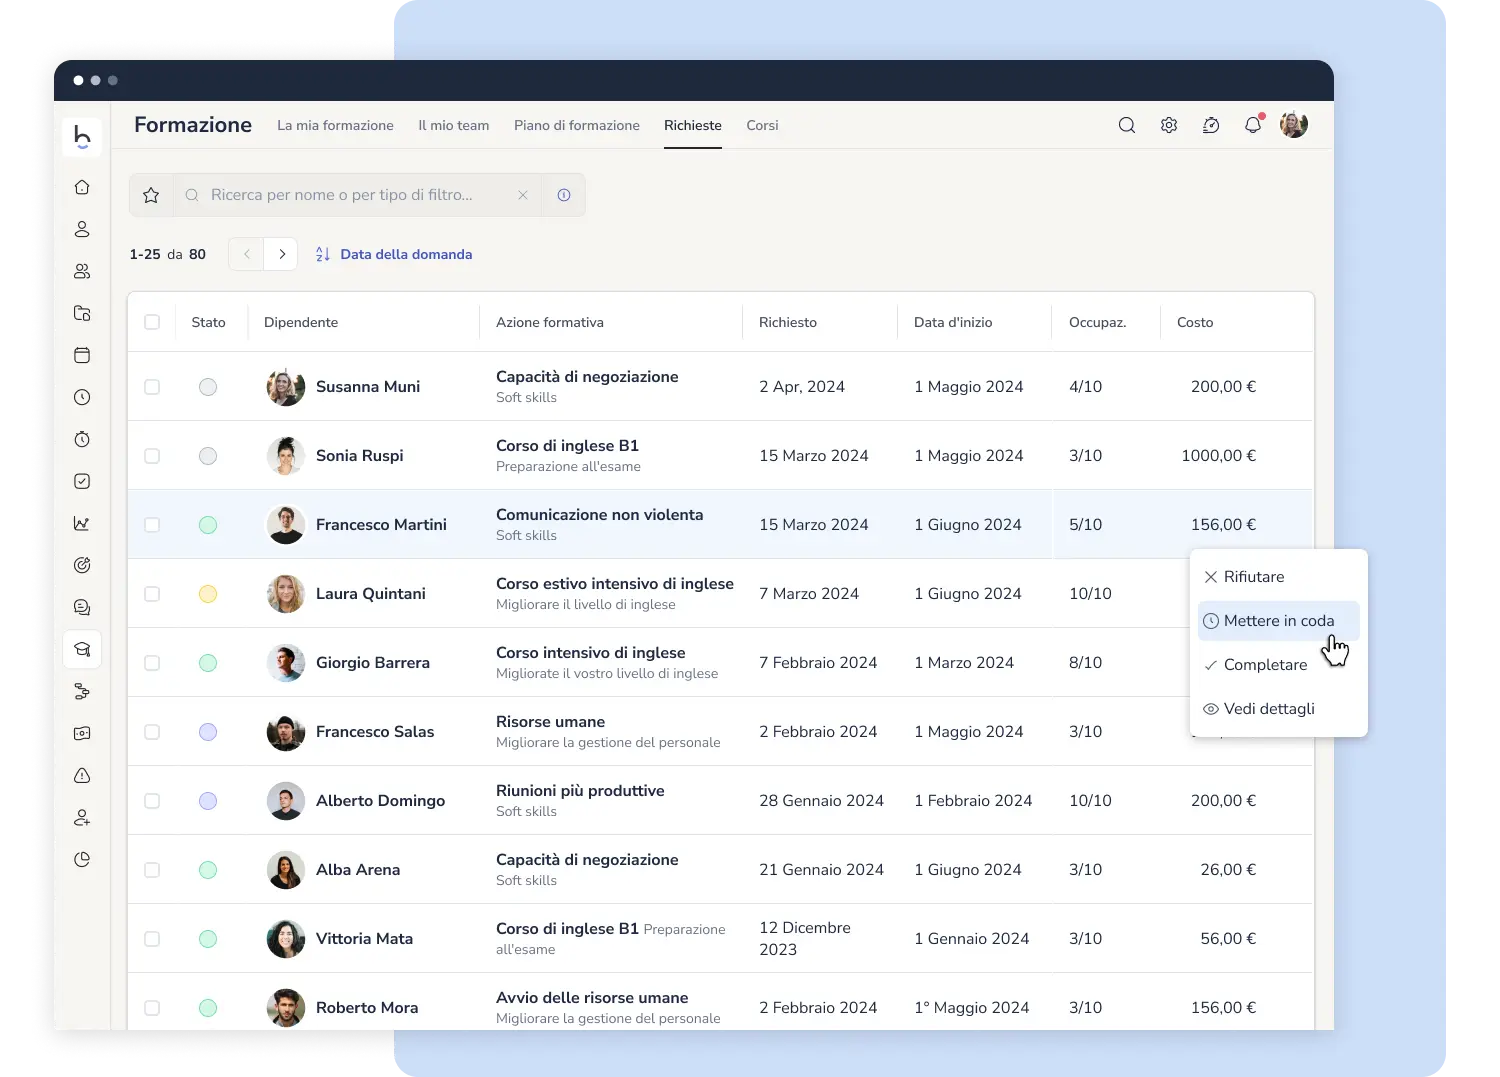Check the box for Sonia Ruspi
The height and width of the screenshot is (1077, 1500).
pyautogui.click(x=152, y=456)
